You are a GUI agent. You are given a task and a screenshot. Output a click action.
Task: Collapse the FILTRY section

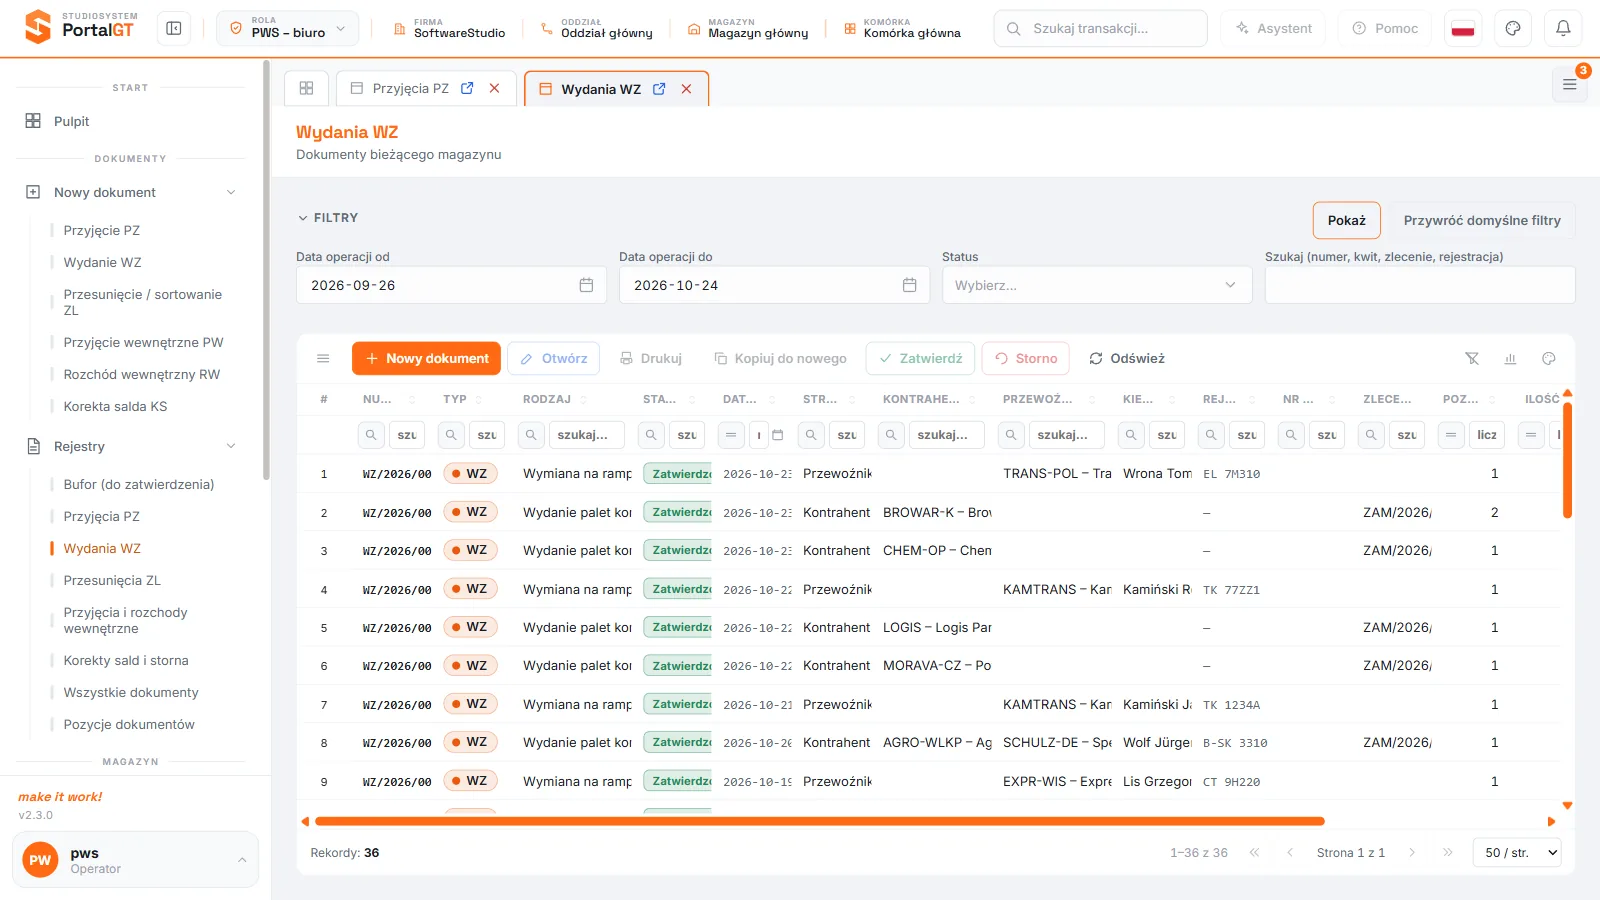(x=328, y=218)
